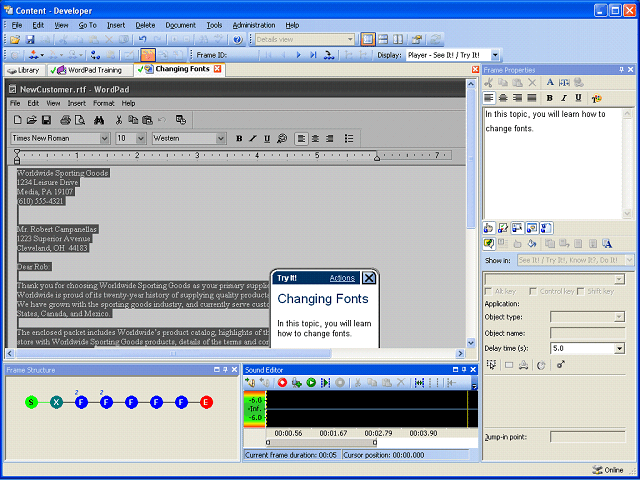Open the Show in modes dropdown

629,260
